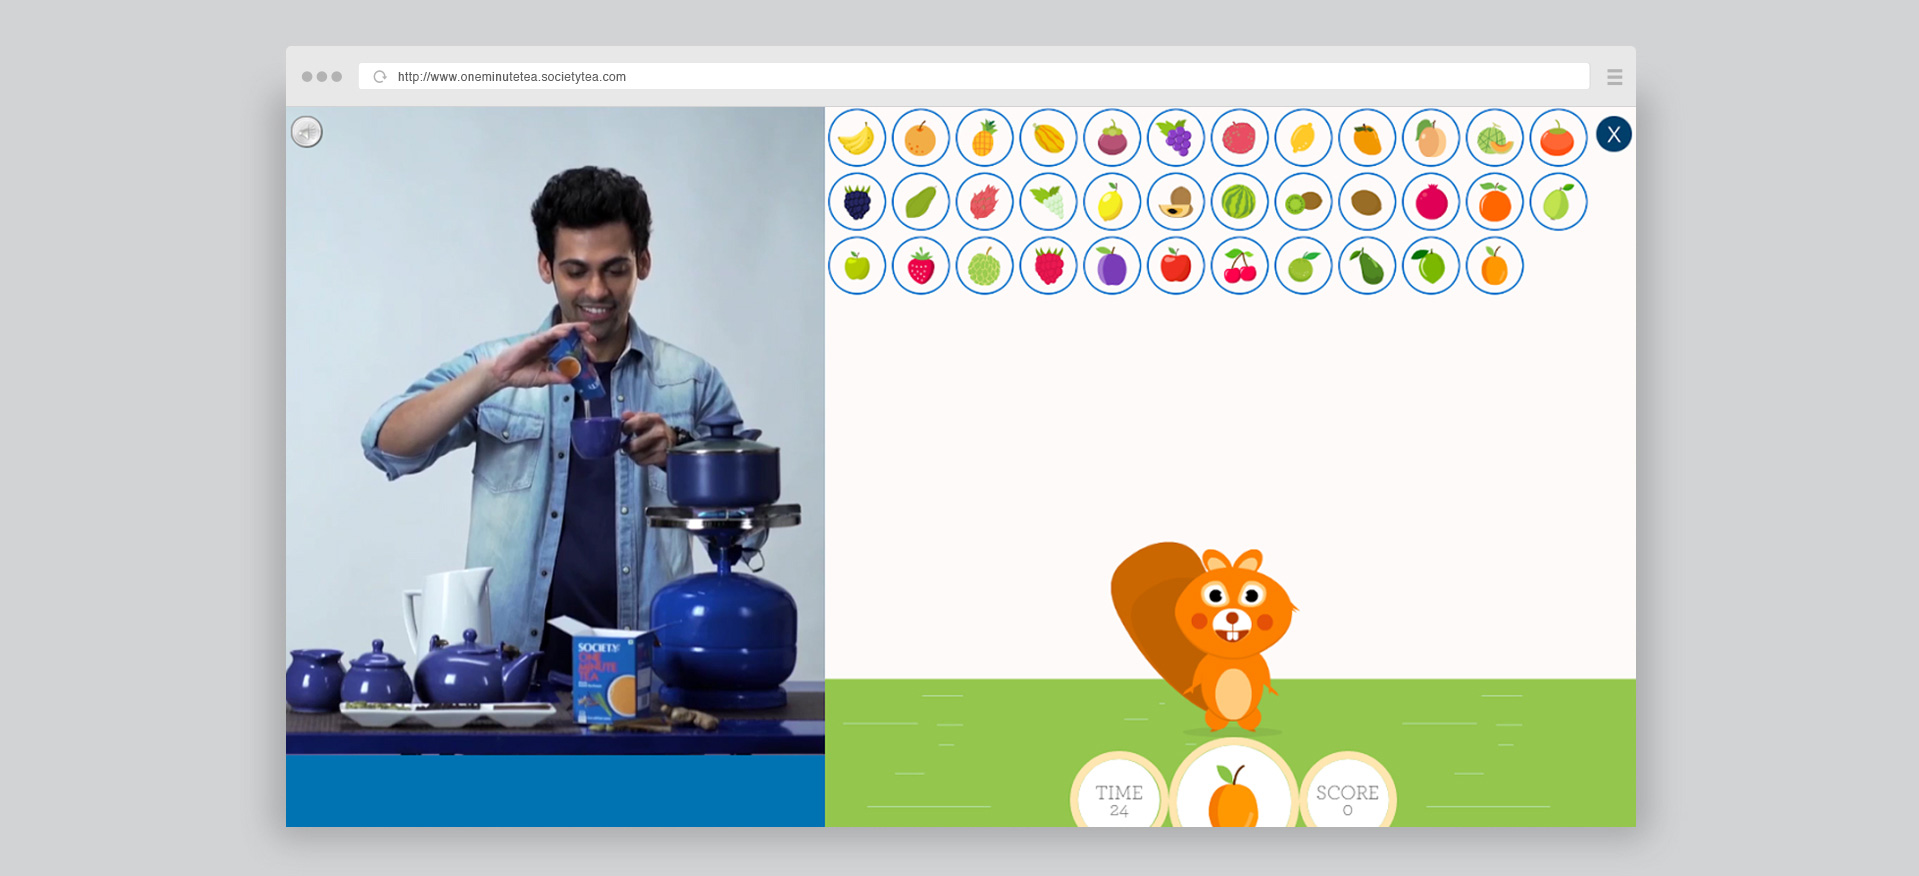Screen dimensions: 1919x876
Task: Choose the purple grapes icon
Action: [1176, 138]
